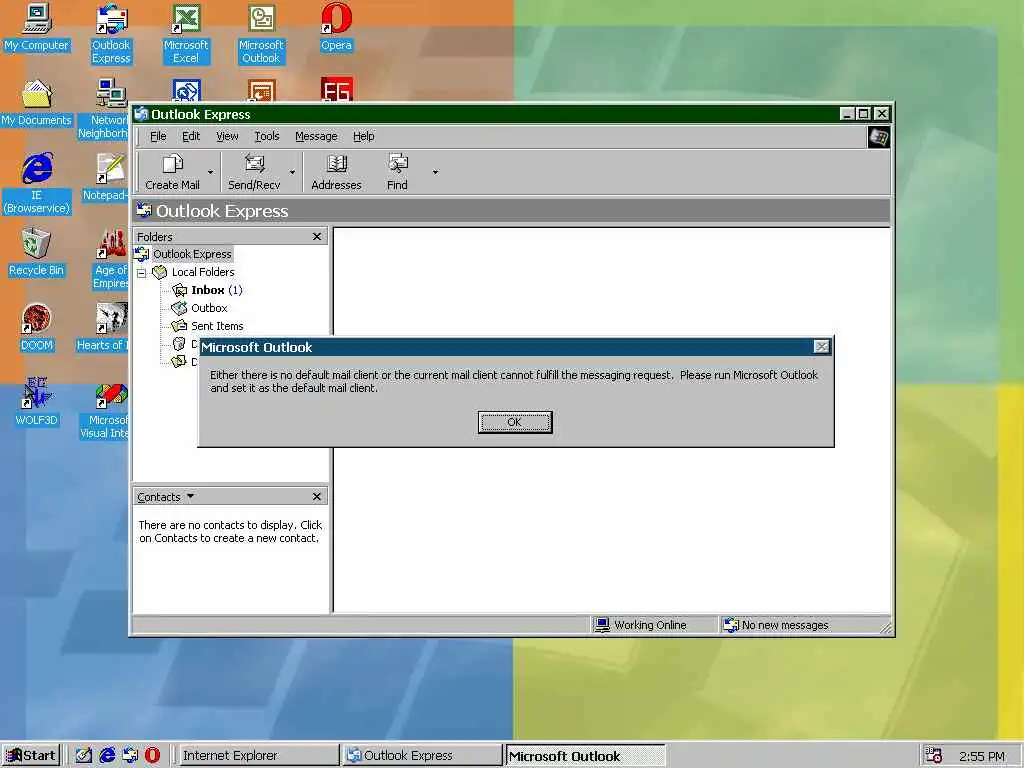This screenshot has width=1024, height=768.
Task: Open IE (Browservice) desktop icon
Action: pos(36,184)
